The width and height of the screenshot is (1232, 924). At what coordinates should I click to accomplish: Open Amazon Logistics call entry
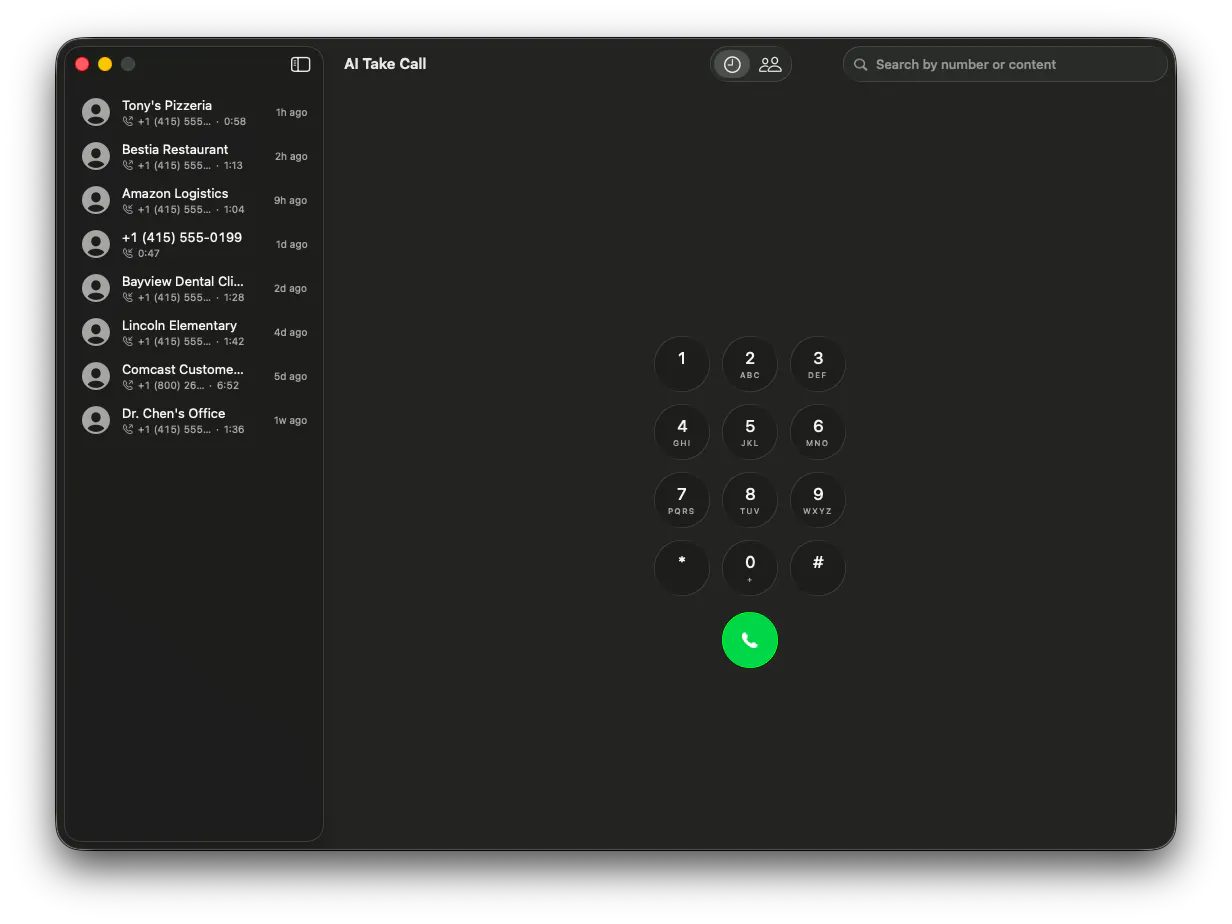pyautogui.click(x=194, y=200)
